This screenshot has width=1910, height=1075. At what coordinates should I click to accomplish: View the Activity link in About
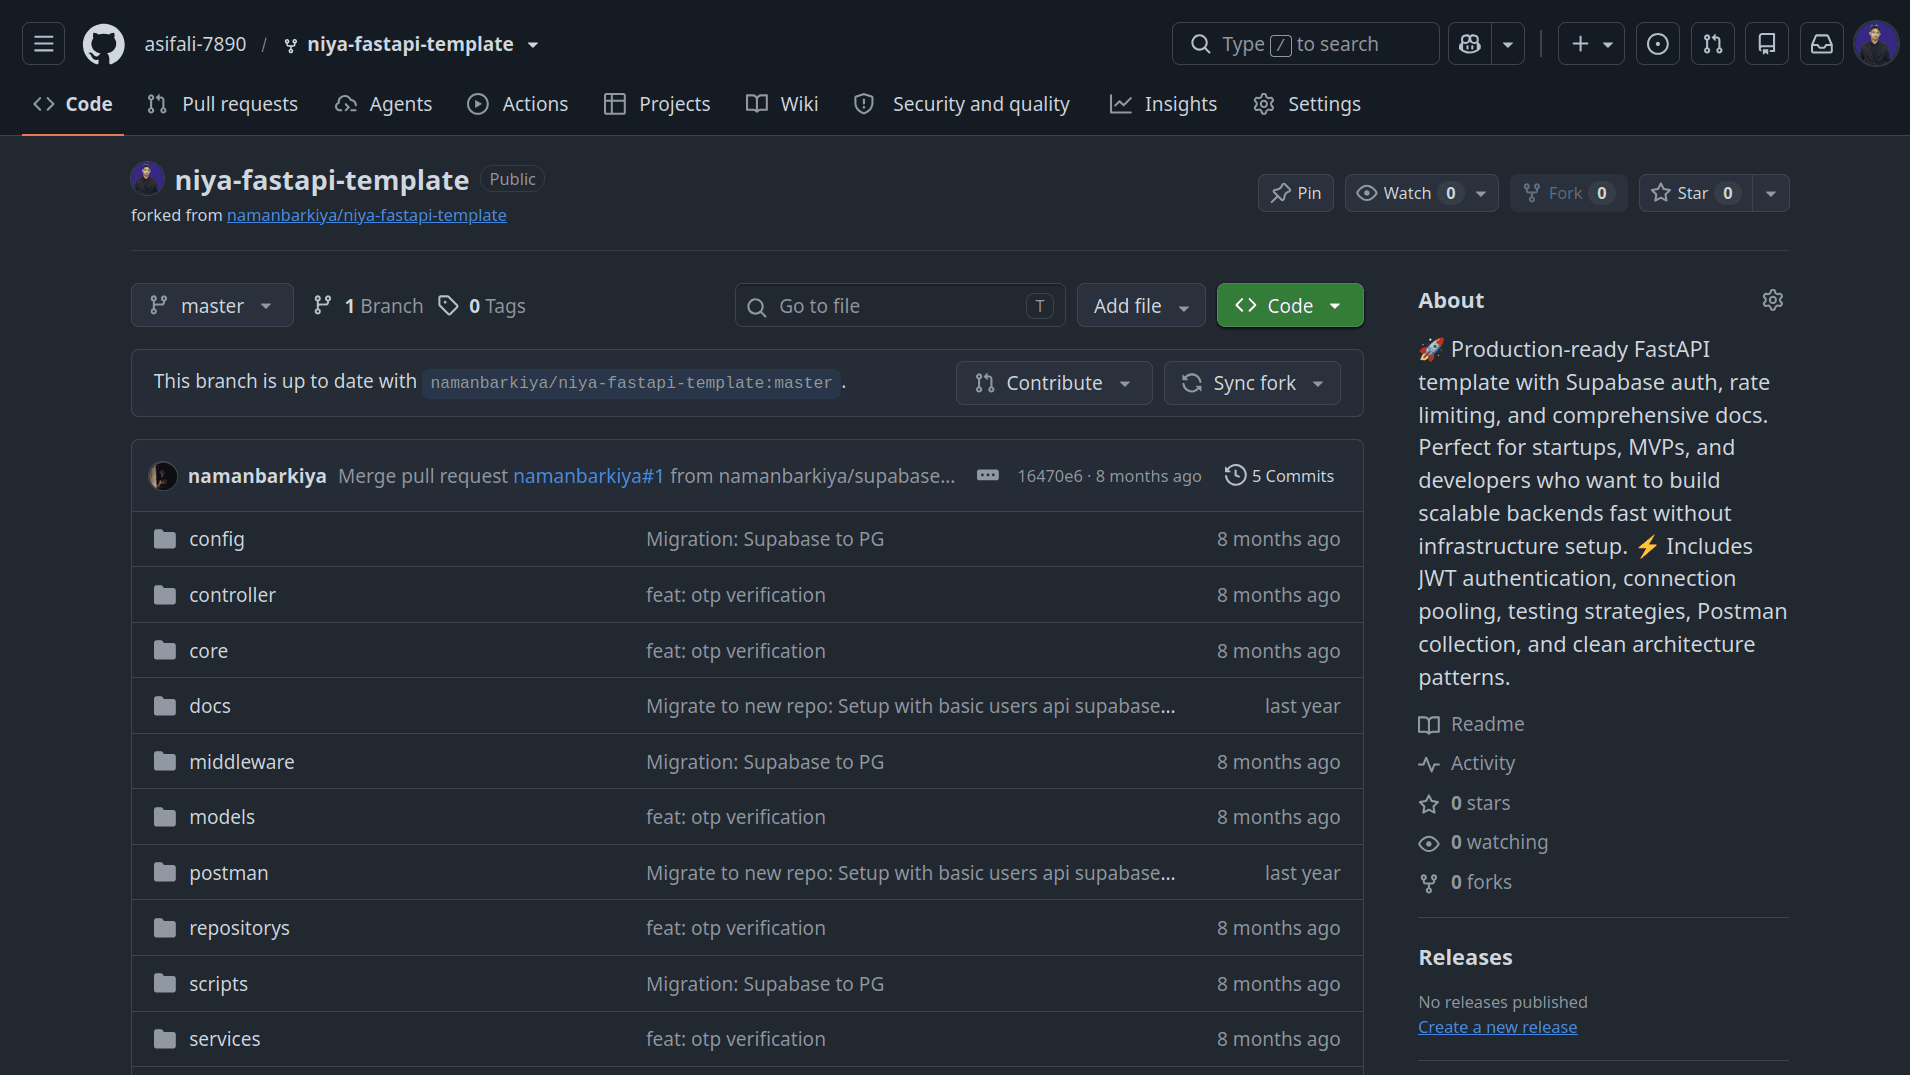(1467, 763)
